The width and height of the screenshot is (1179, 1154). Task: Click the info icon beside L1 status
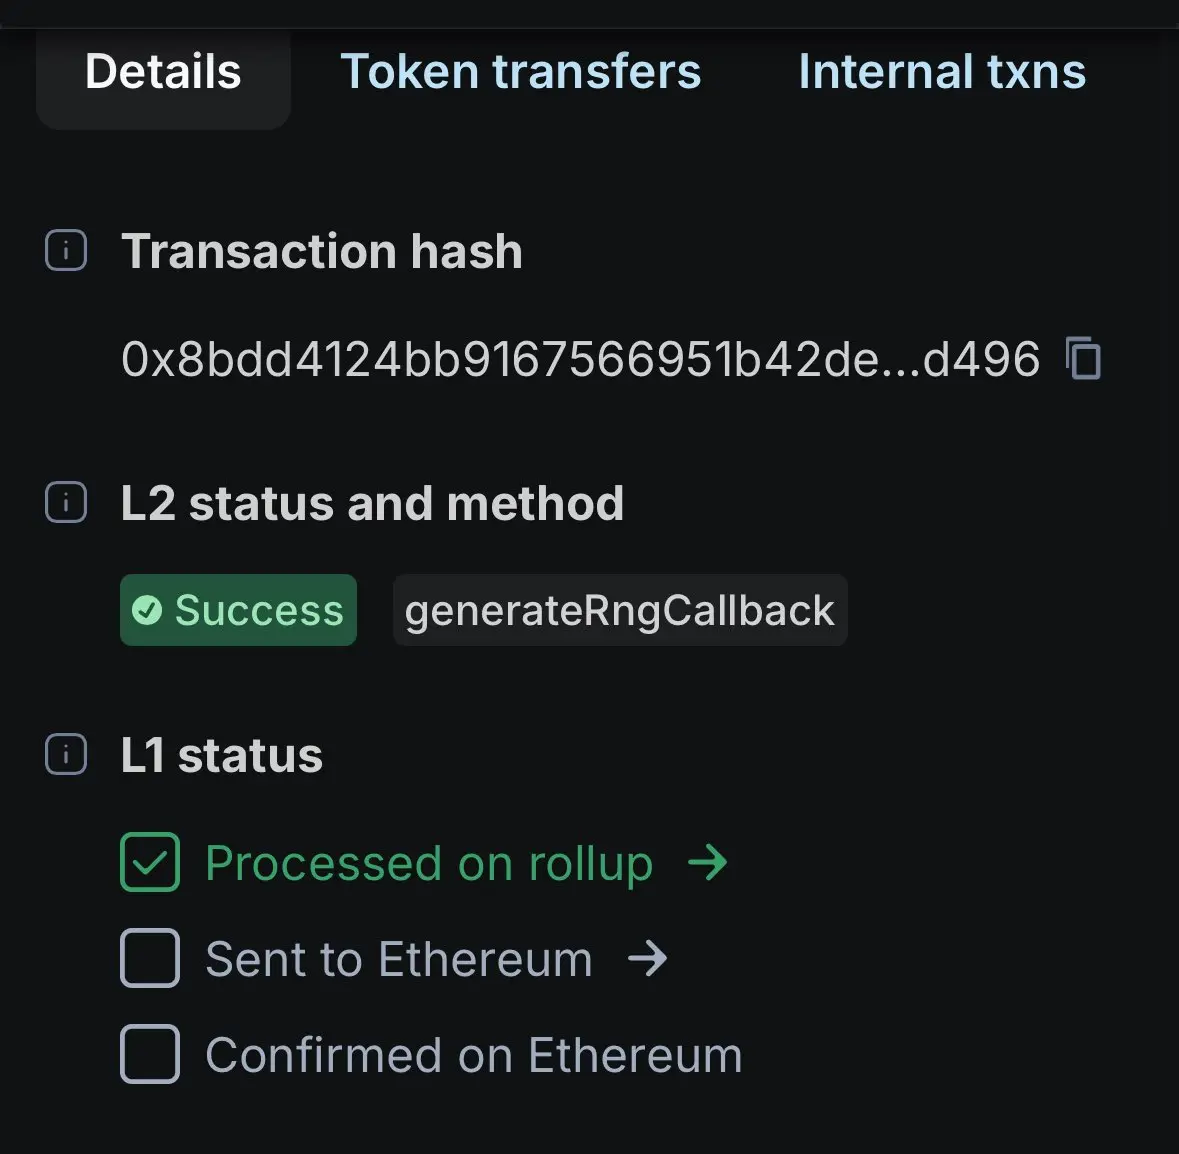66,754
